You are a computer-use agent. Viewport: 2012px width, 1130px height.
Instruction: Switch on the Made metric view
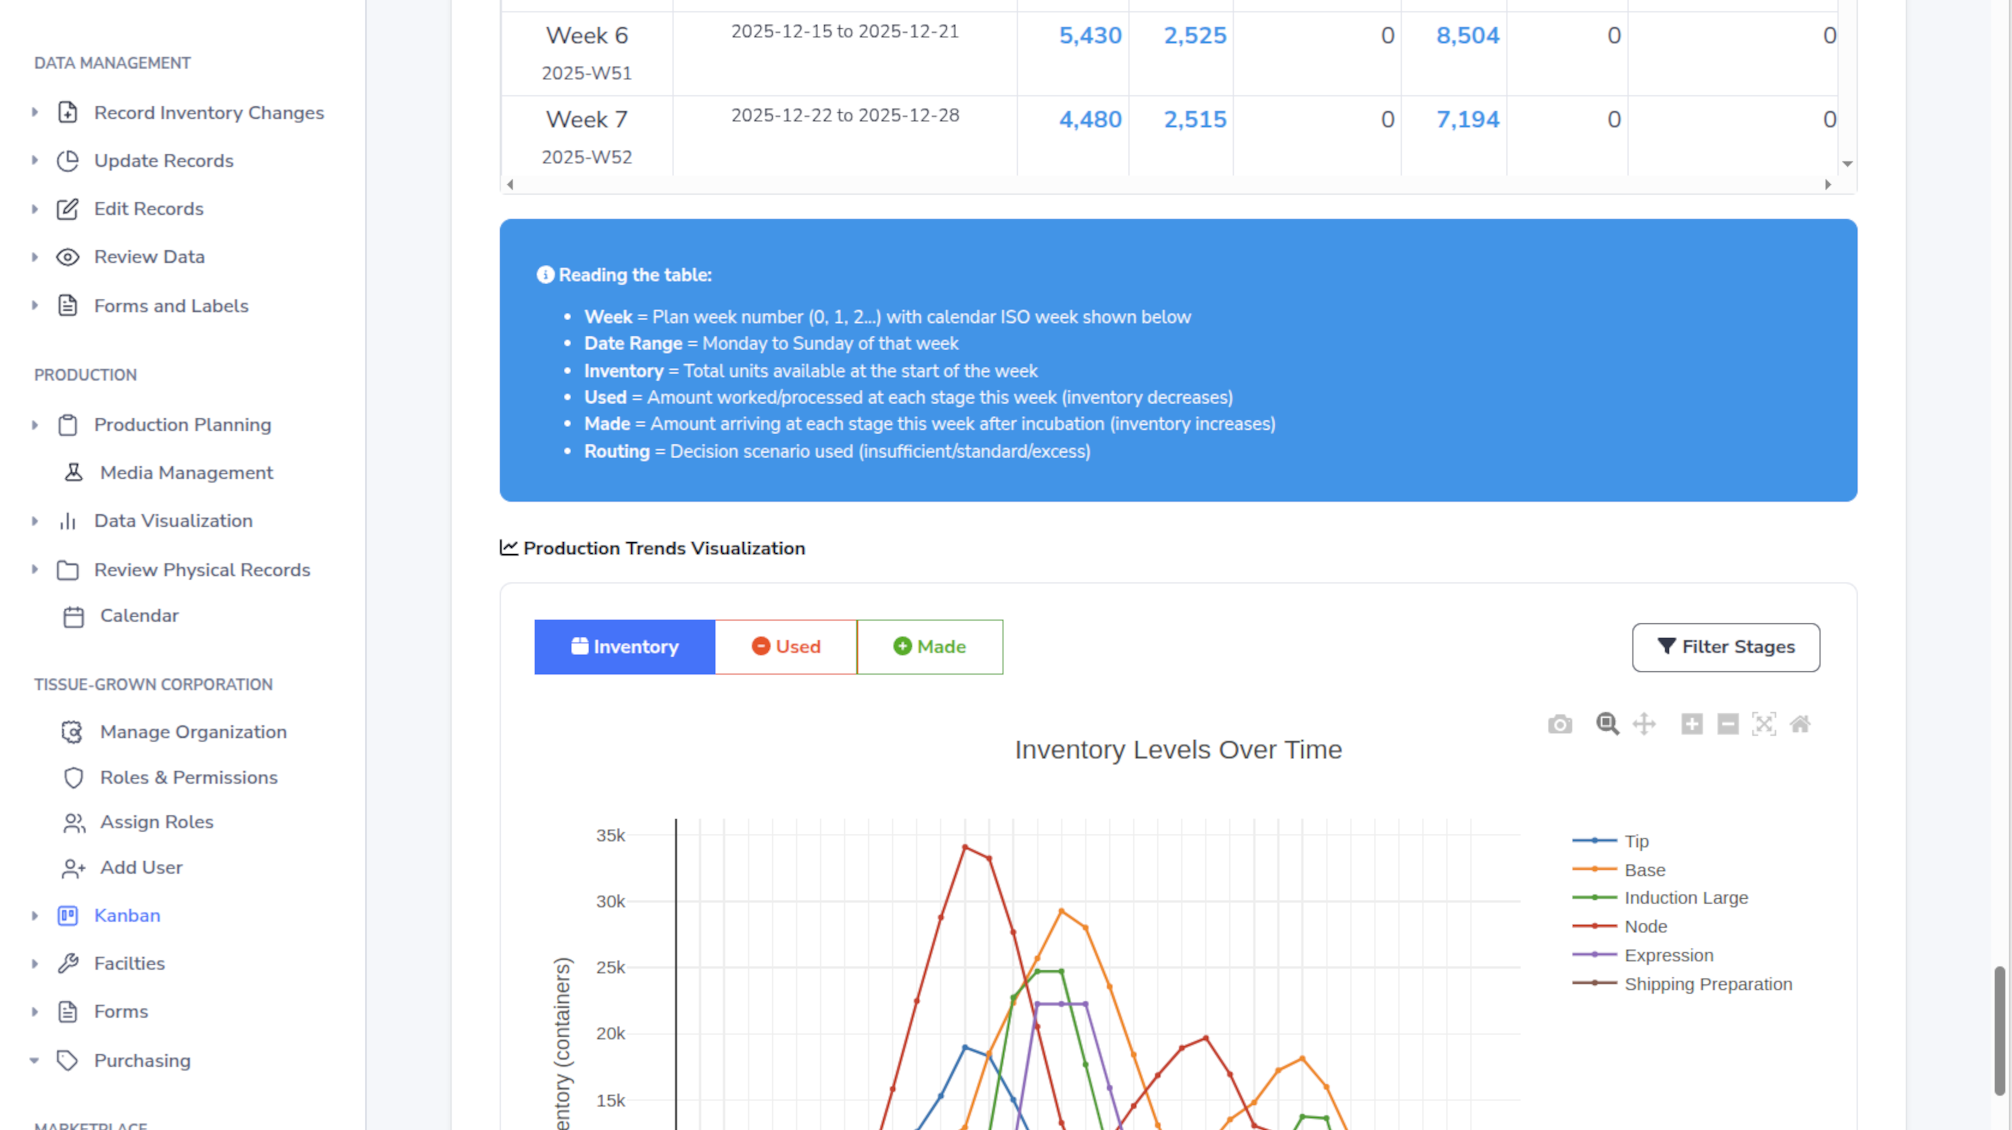tap(929, 647)
